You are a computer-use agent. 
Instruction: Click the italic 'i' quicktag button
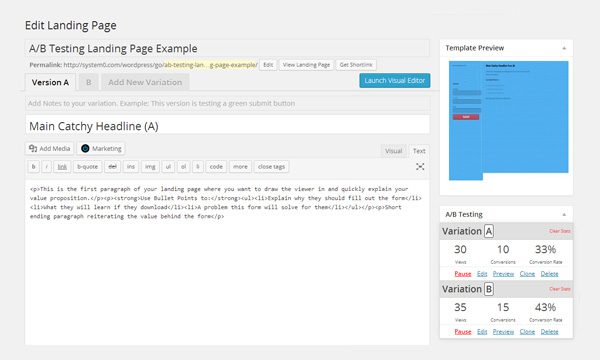click(x=46, y=167)
